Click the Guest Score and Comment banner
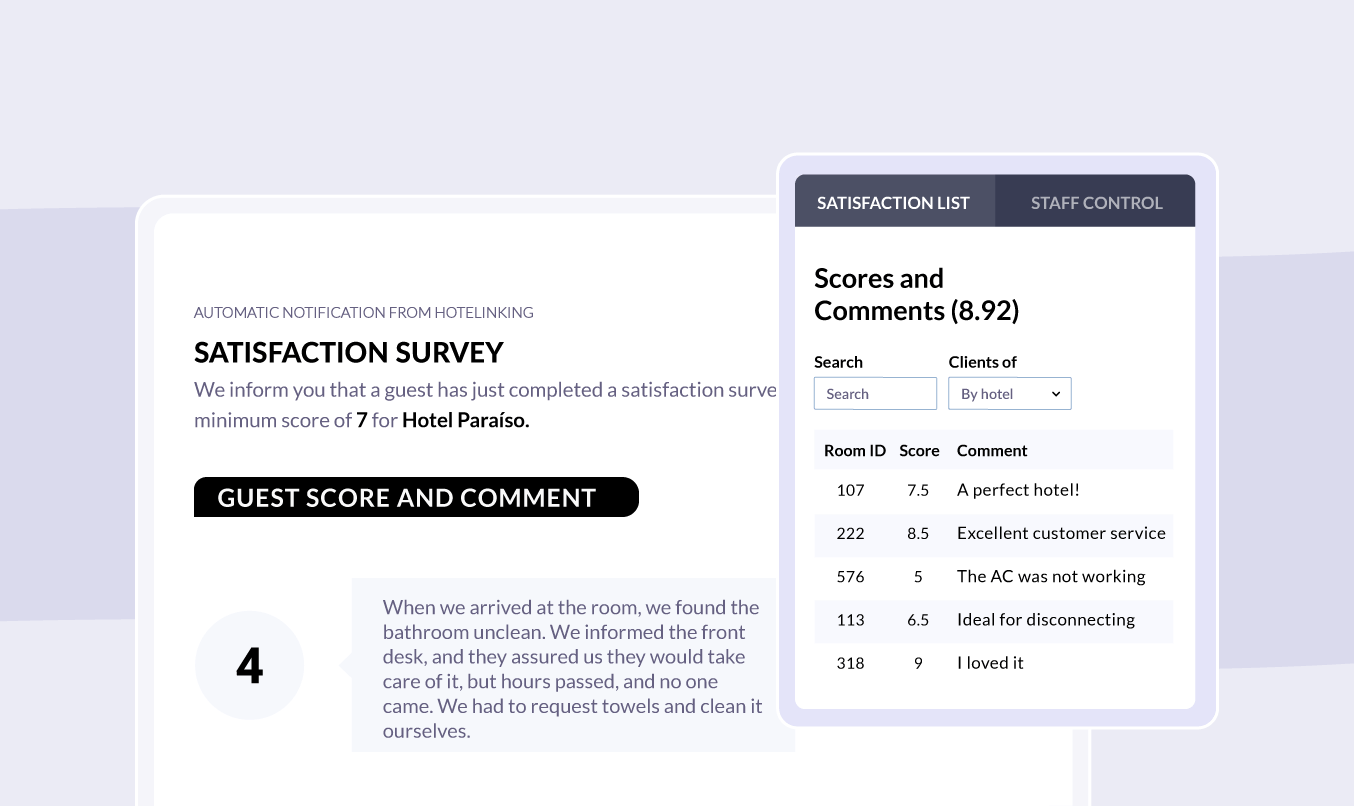 click(x=416, y=497)
